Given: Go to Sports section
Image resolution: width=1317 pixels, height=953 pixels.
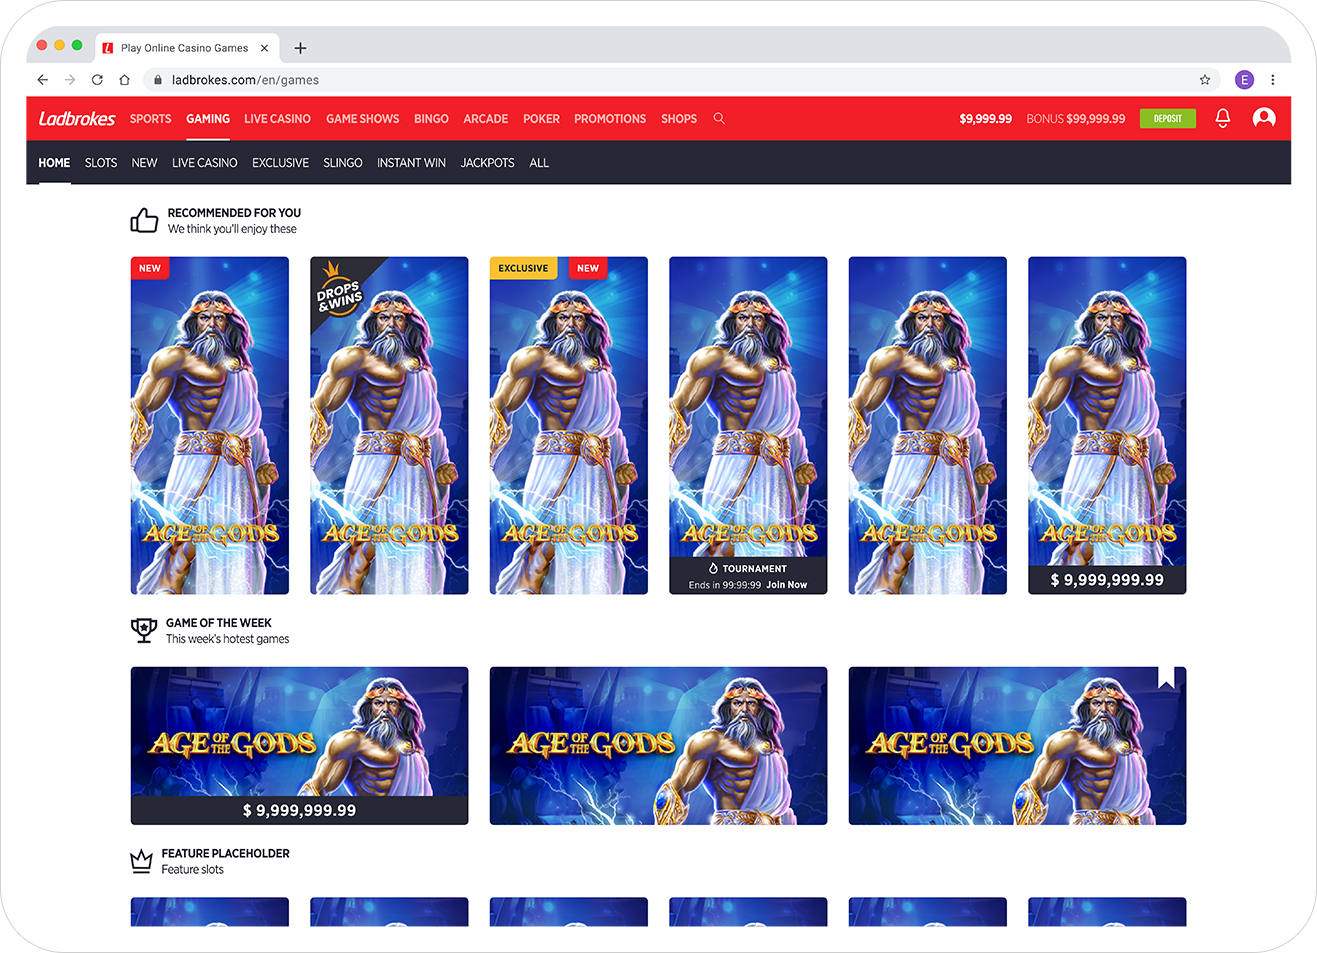Looking at the screenshot, I should (151, 119).
